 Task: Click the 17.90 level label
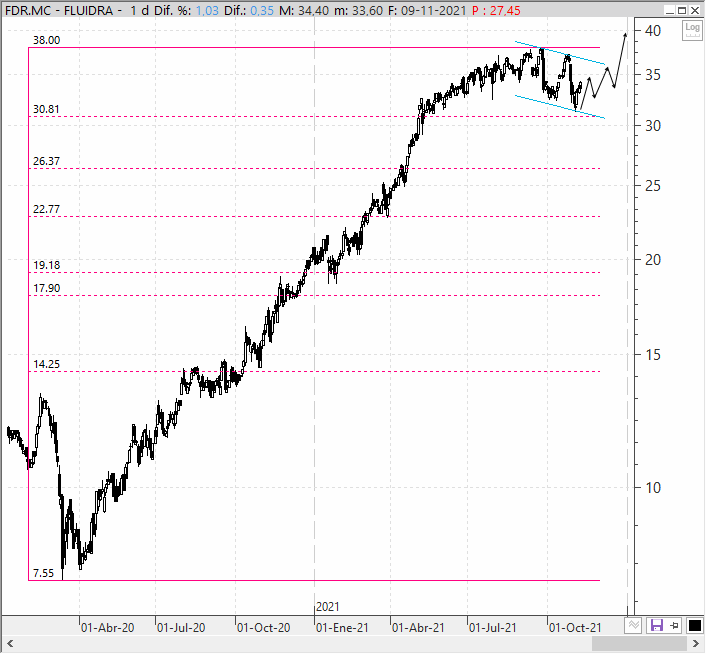coord(46,288)
